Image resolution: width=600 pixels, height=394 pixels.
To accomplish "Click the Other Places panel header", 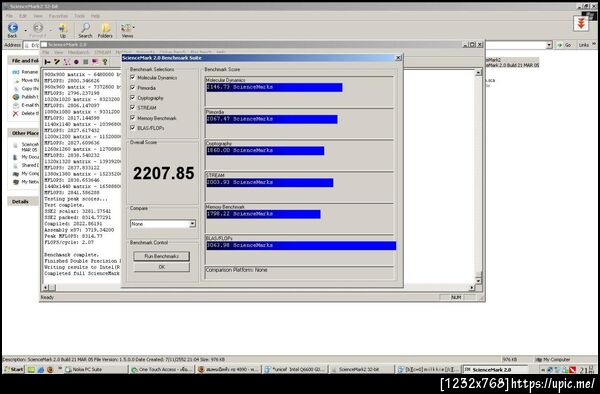I will 23,133.
